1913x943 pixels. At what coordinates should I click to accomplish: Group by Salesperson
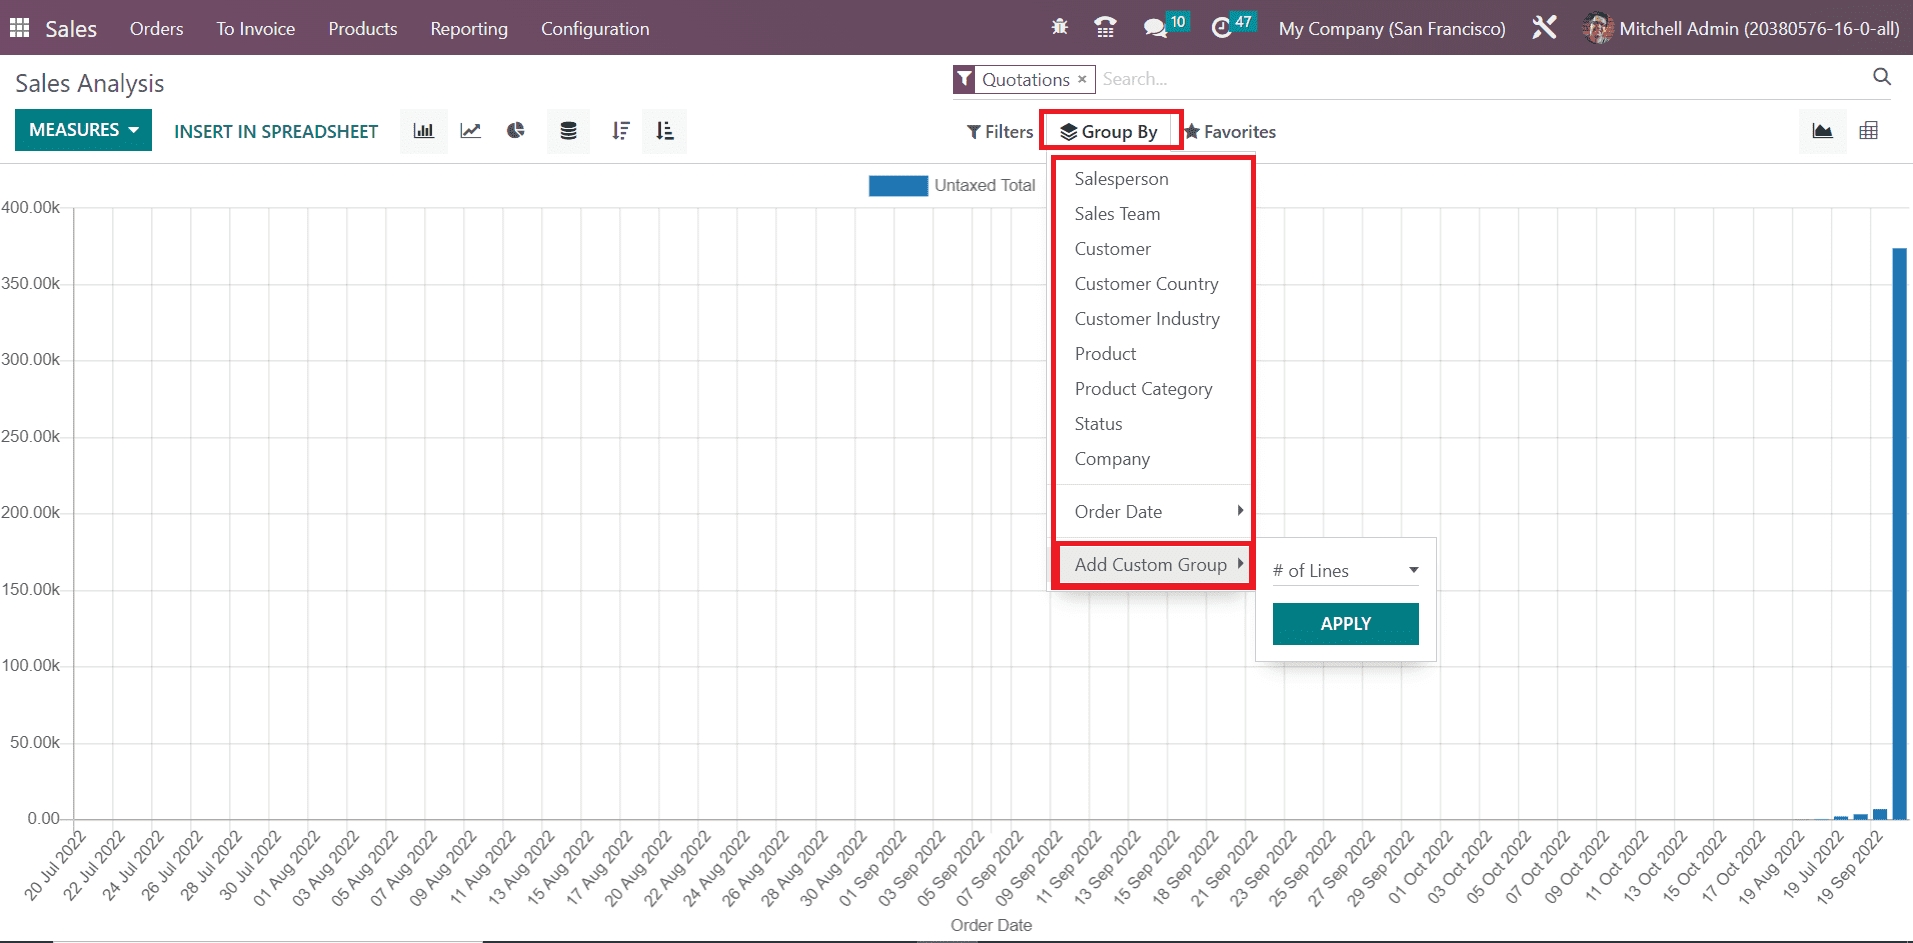coord(1121,179)
